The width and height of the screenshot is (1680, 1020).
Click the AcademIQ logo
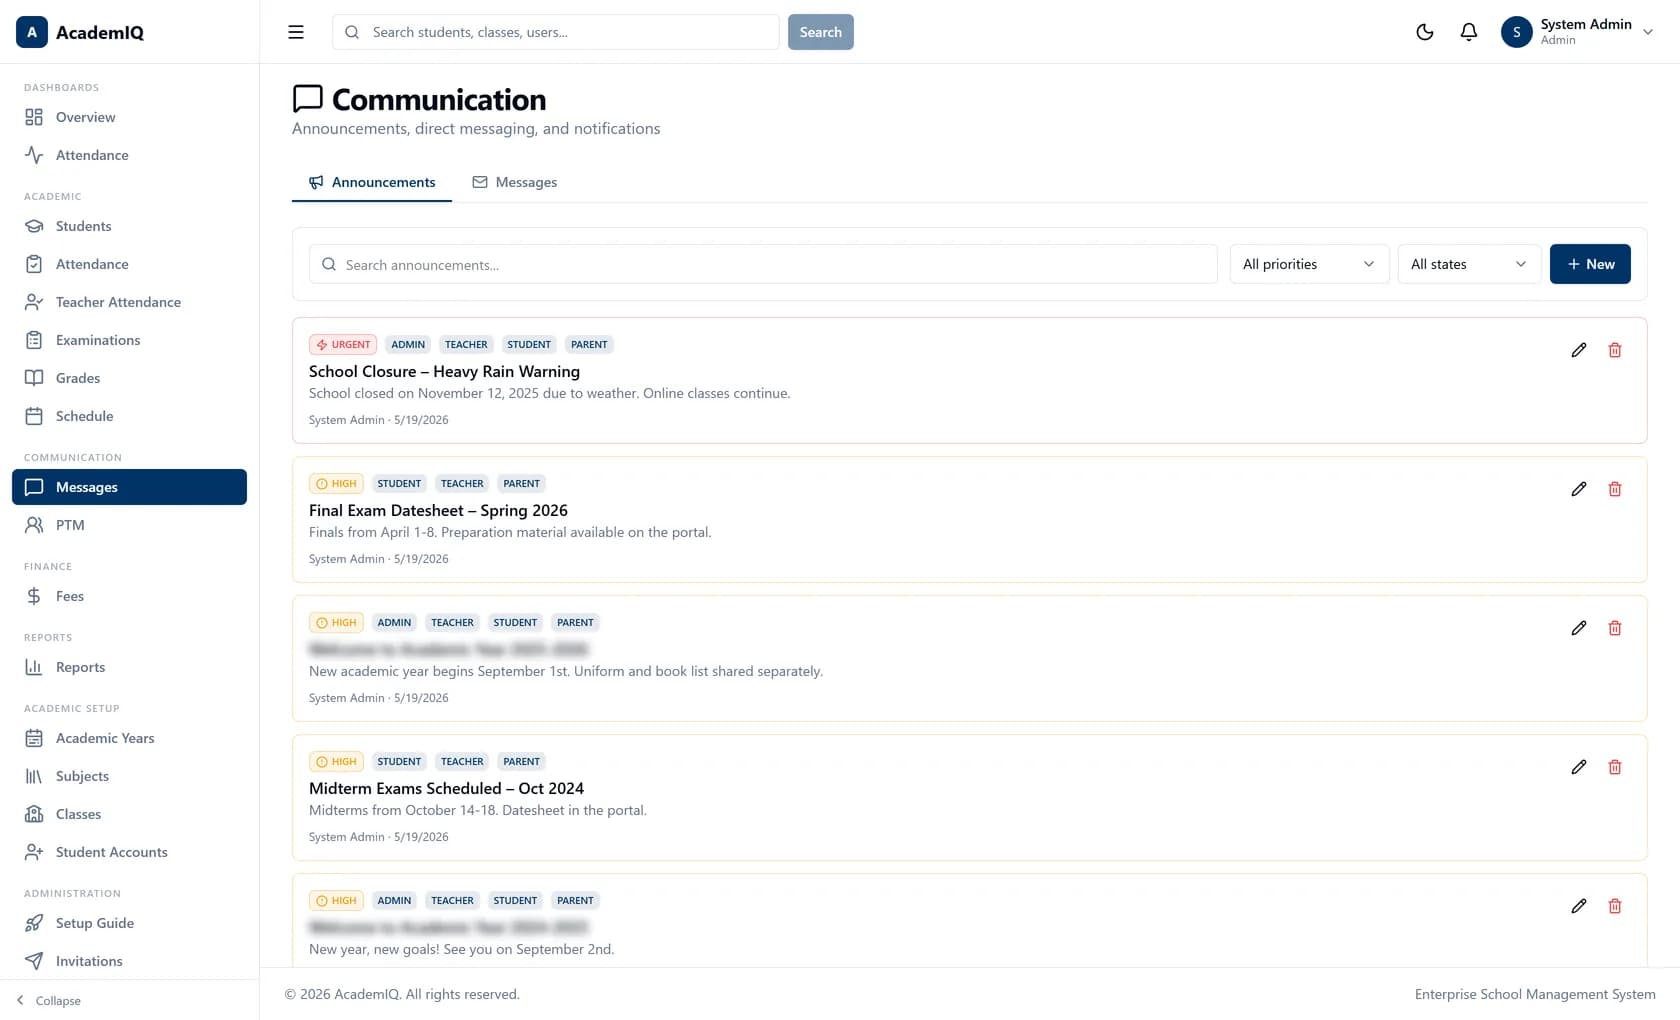click(x=80, y=32)
